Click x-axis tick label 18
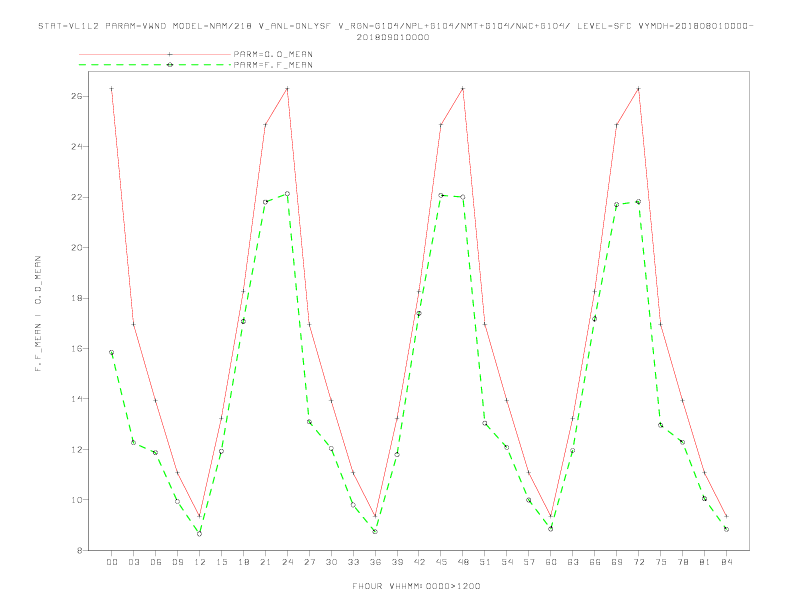Viewport: 792px width, 612px height. (243, 562)
